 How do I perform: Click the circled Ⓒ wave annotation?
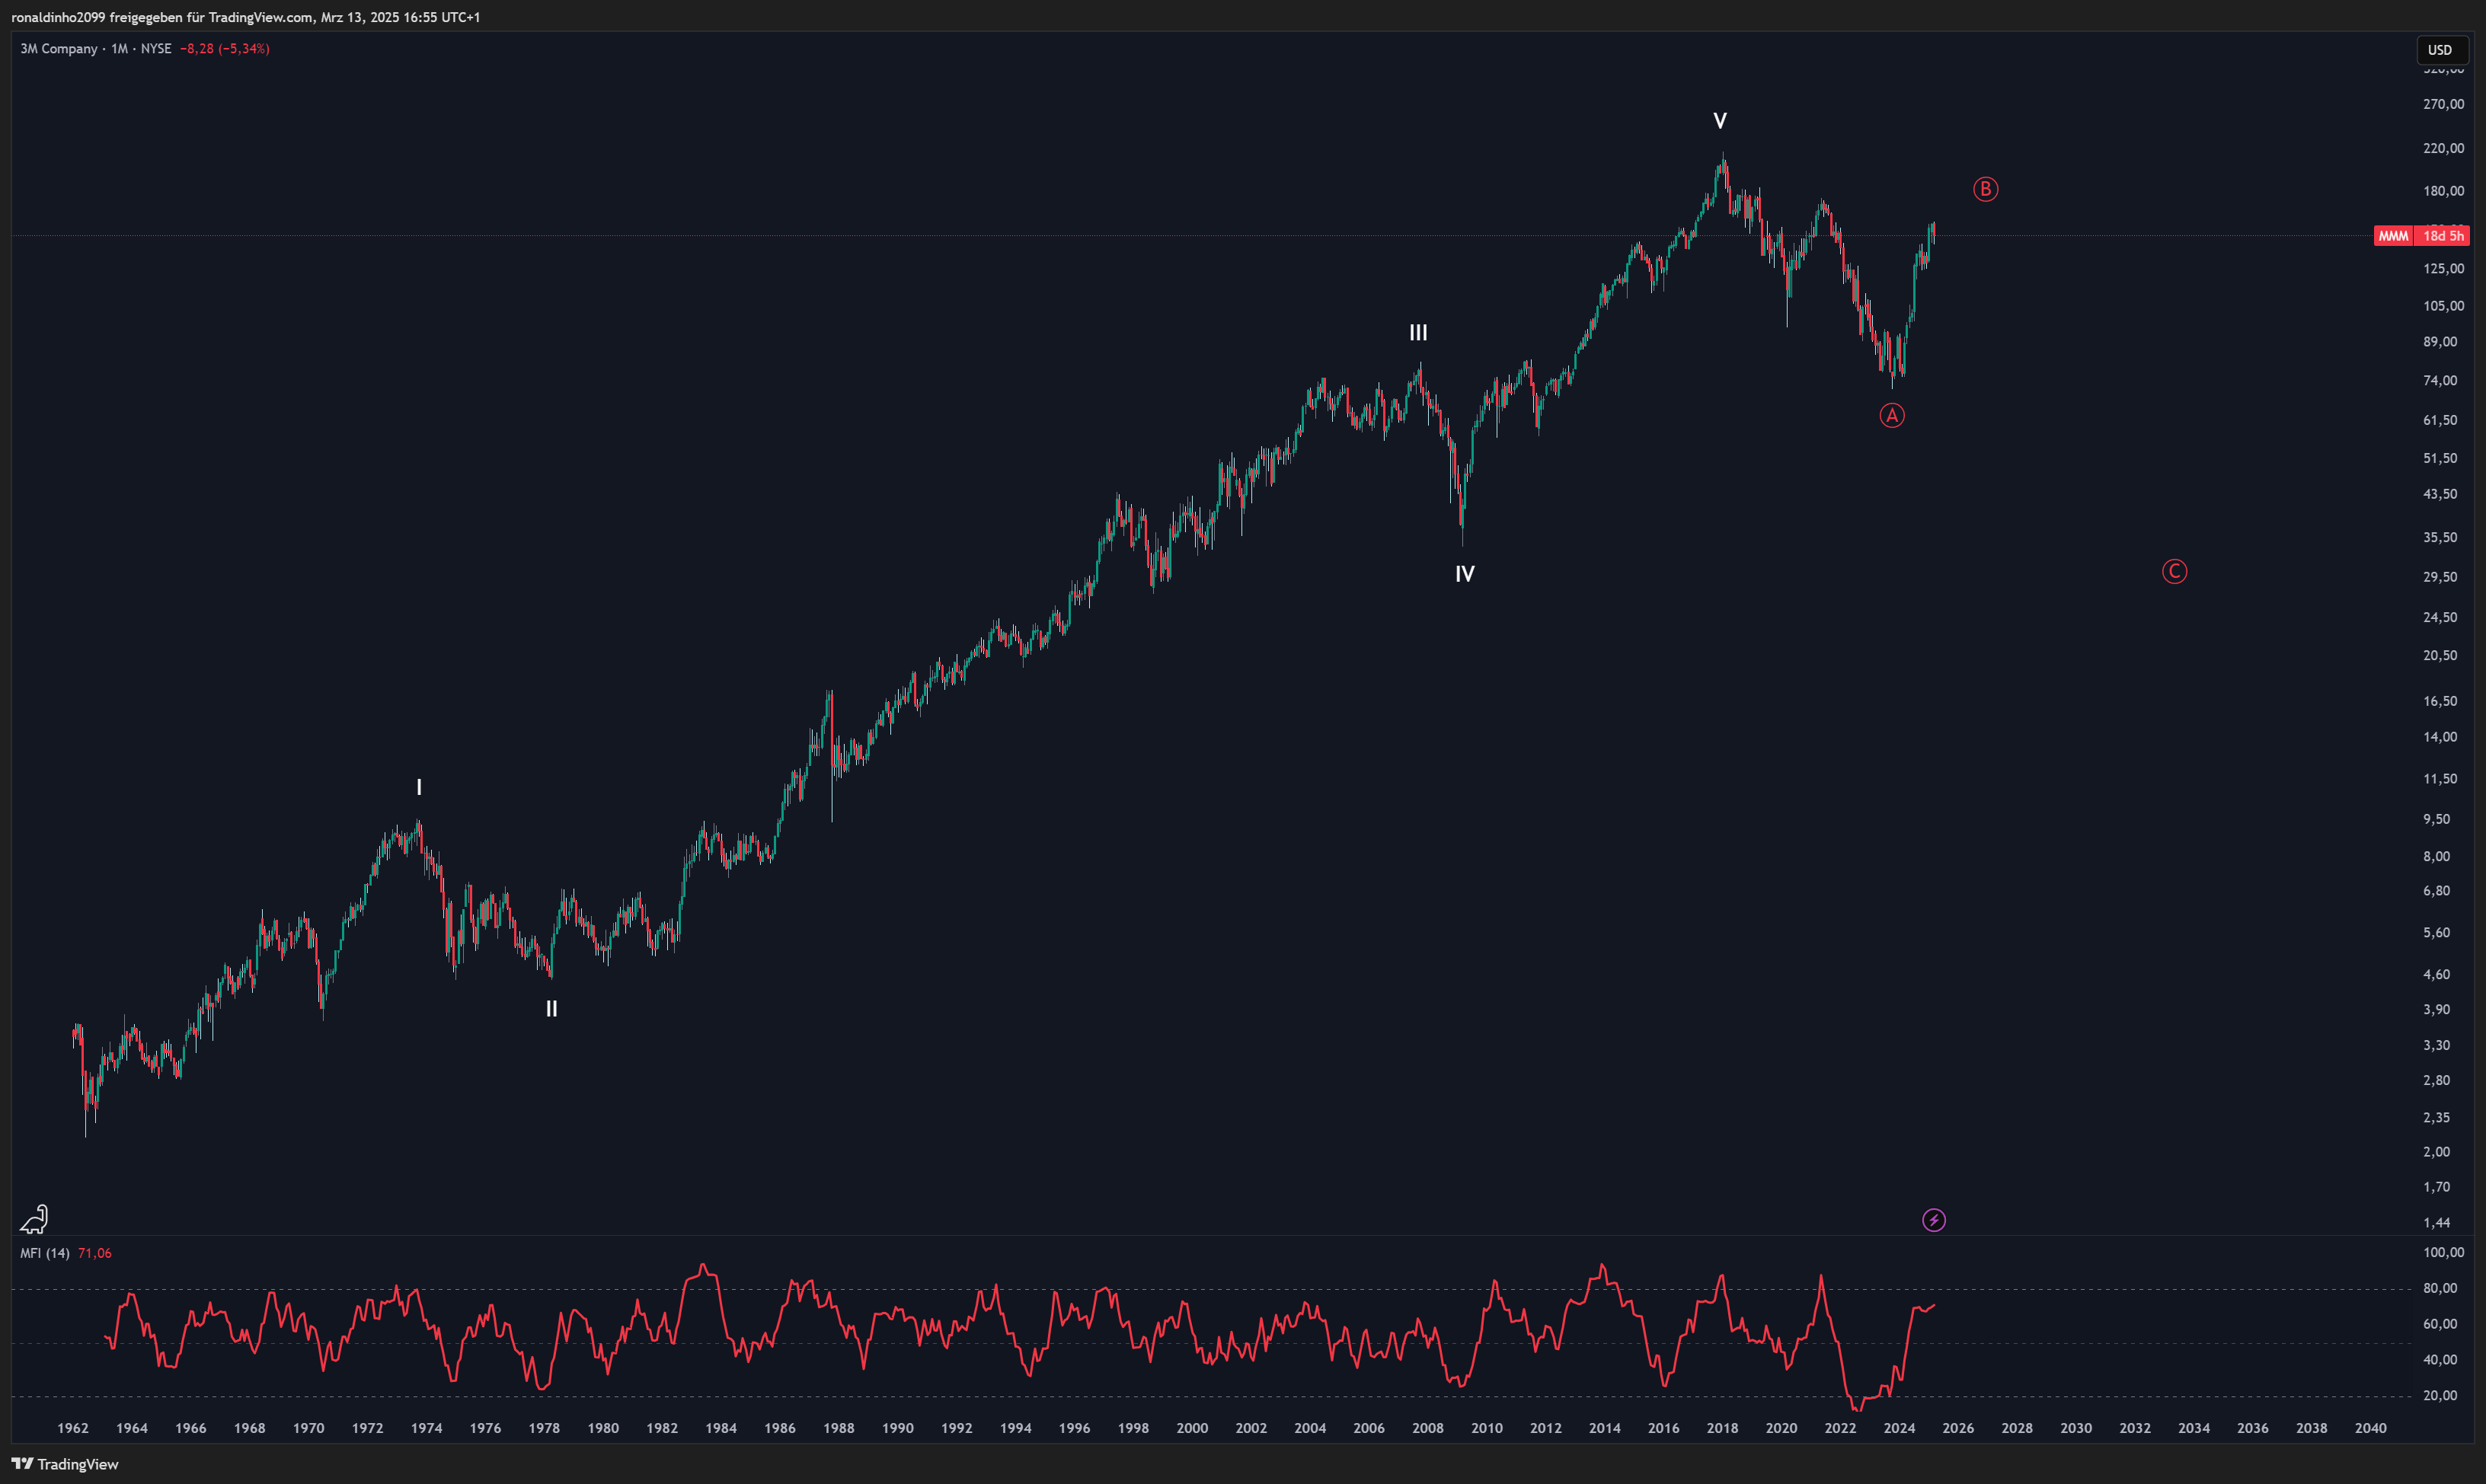[x=2176, y=571]
